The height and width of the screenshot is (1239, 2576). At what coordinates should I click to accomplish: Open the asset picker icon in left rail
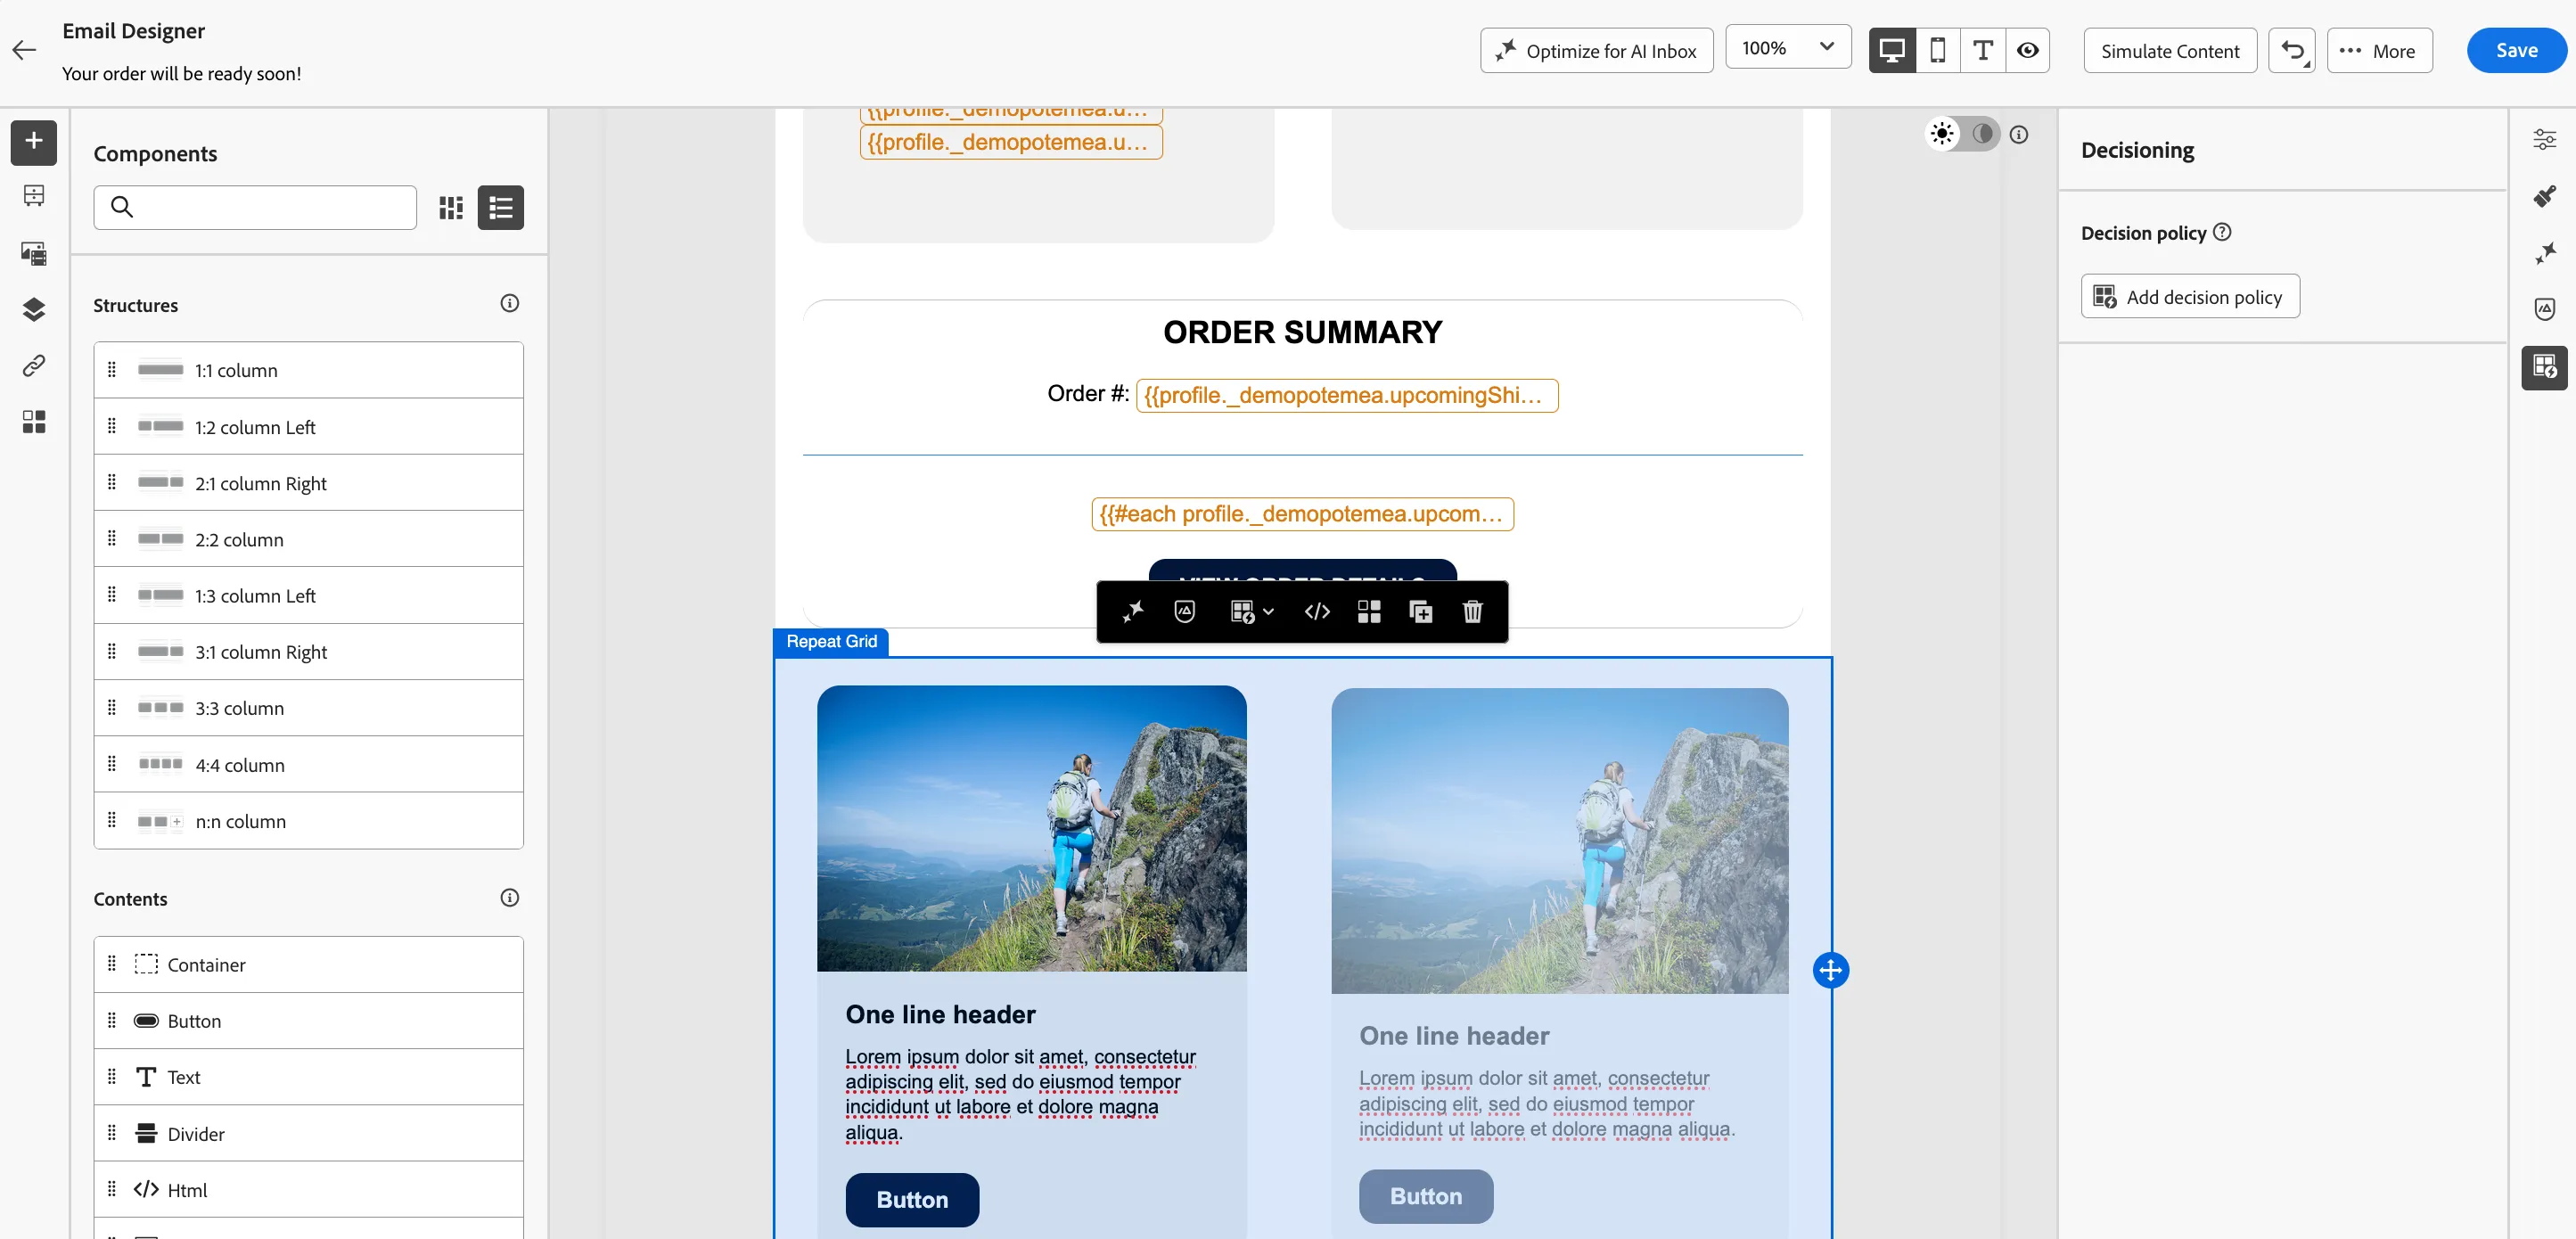pyautogui.click(x=34, y=253)
